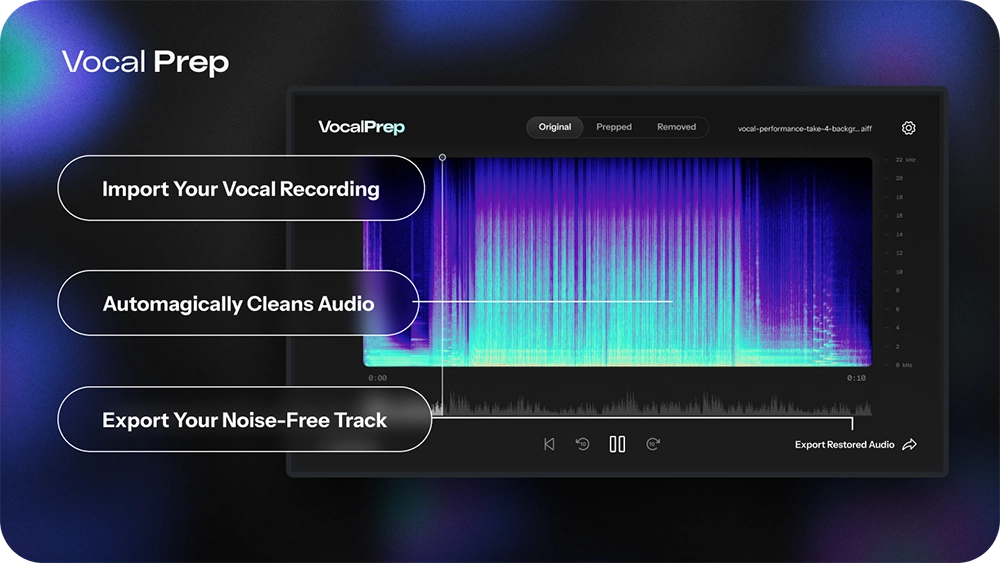Click the export share arrow icon
The height and width of the screenshot is (563, 1000).
pos(909,444)
